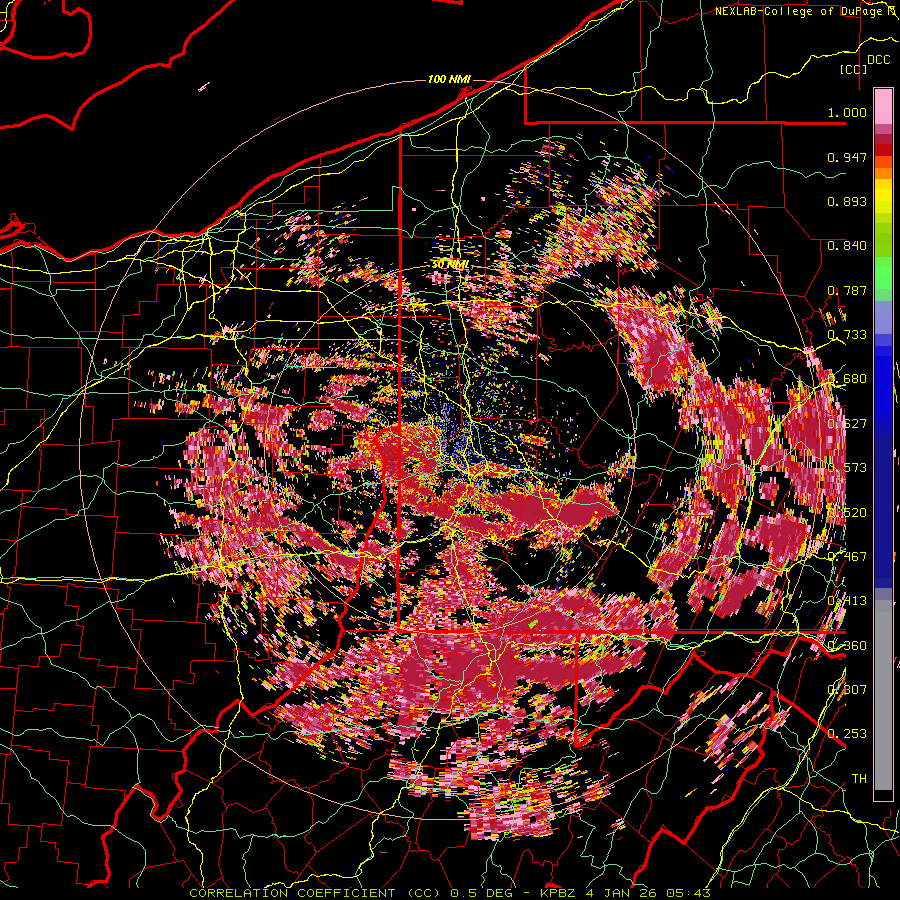The height and width of the screenshot is (900, 900).
Task: Select the 0.253 color scale value
Action: pos(847,734)
